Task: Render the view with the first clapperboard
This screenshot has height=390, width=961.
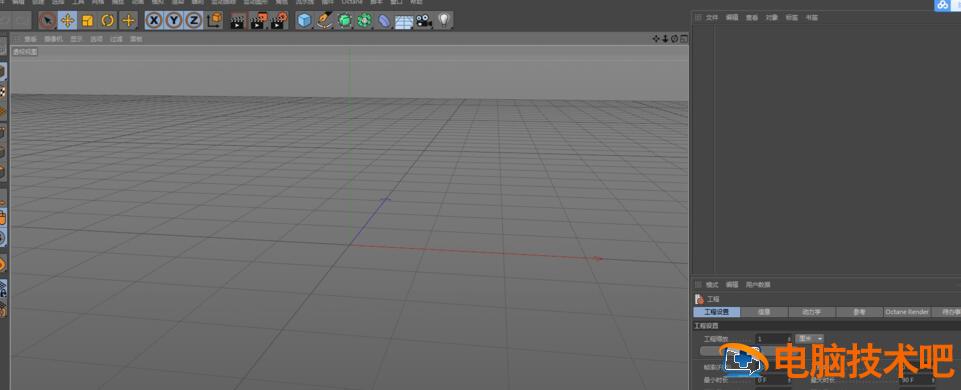Action: coord(237,21)
